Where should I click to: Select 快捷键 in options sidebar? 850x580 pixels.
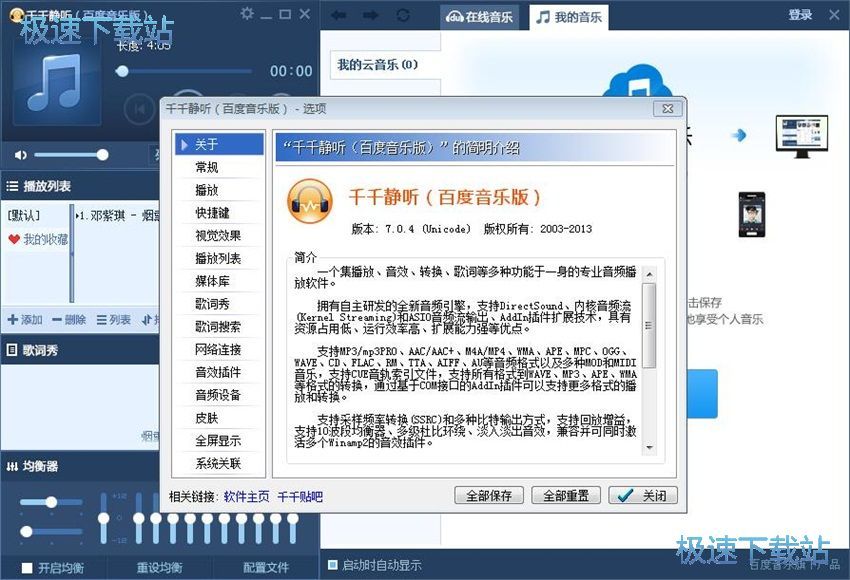[x=220, y=213]
